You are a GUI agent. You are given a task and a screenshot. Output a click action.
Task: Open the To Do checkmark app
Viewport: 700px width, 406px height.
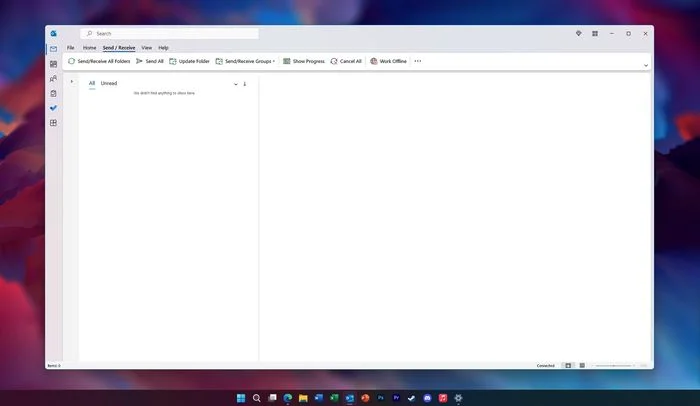click(x=53, y=108)
